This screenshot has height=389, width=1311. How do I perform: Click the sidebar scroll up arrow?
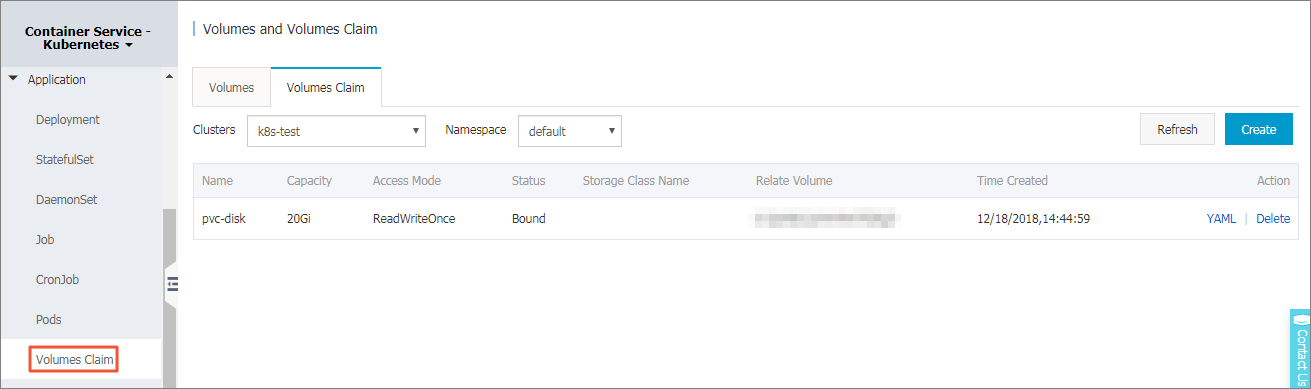click(x=169, y=77)
